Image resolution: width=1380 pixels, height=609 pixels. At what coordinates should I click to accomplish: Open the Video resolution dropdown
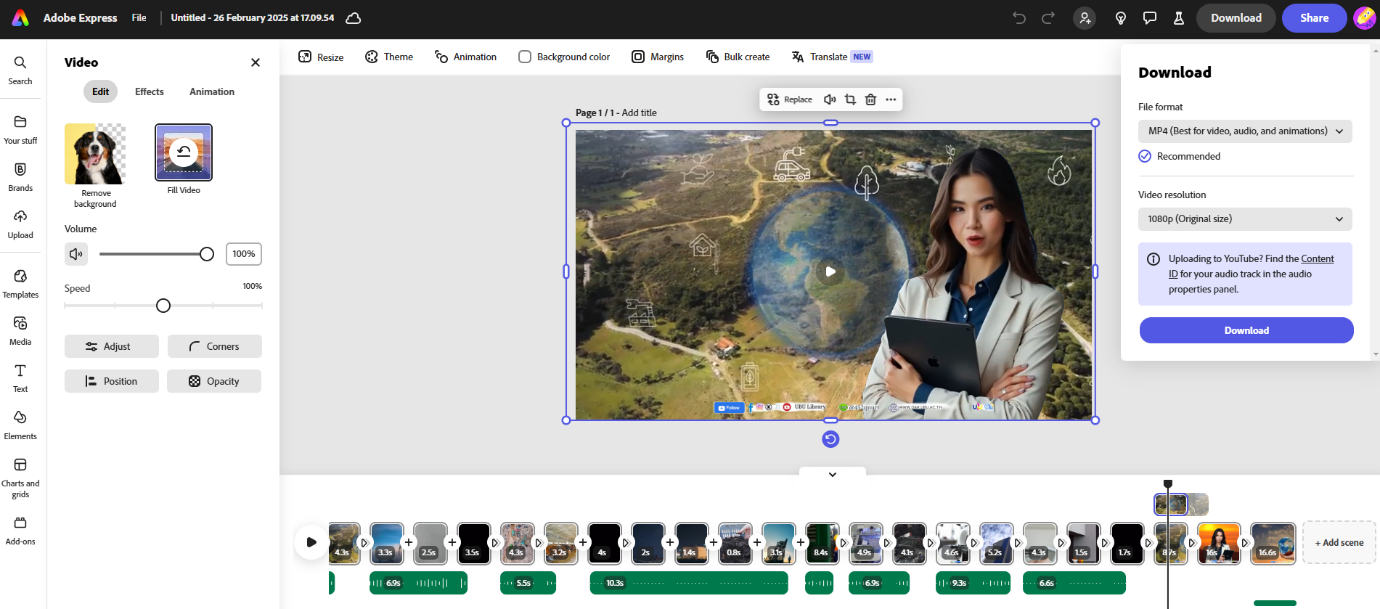pyautogui.click(x=1244, y=219)
